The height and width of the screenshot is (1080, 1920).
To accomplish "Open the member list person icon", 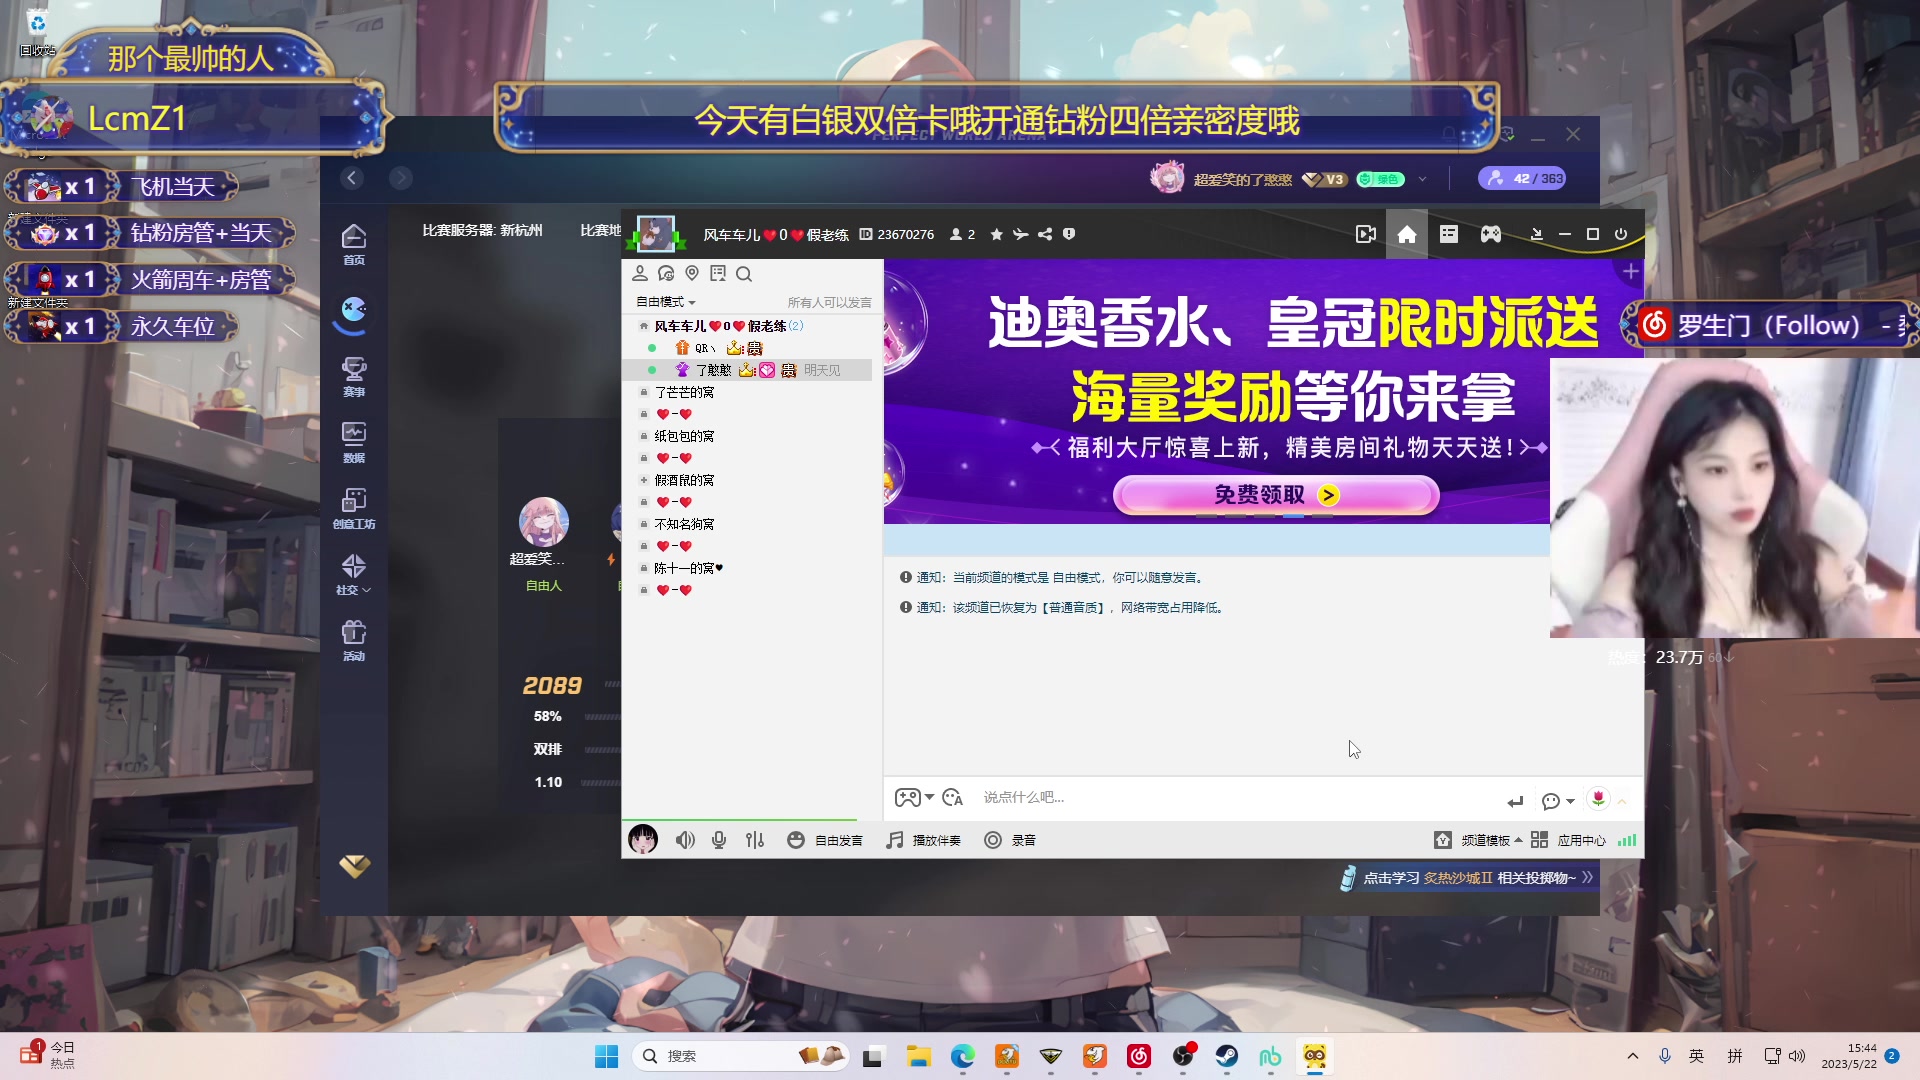I will click(x=640, y=274).
